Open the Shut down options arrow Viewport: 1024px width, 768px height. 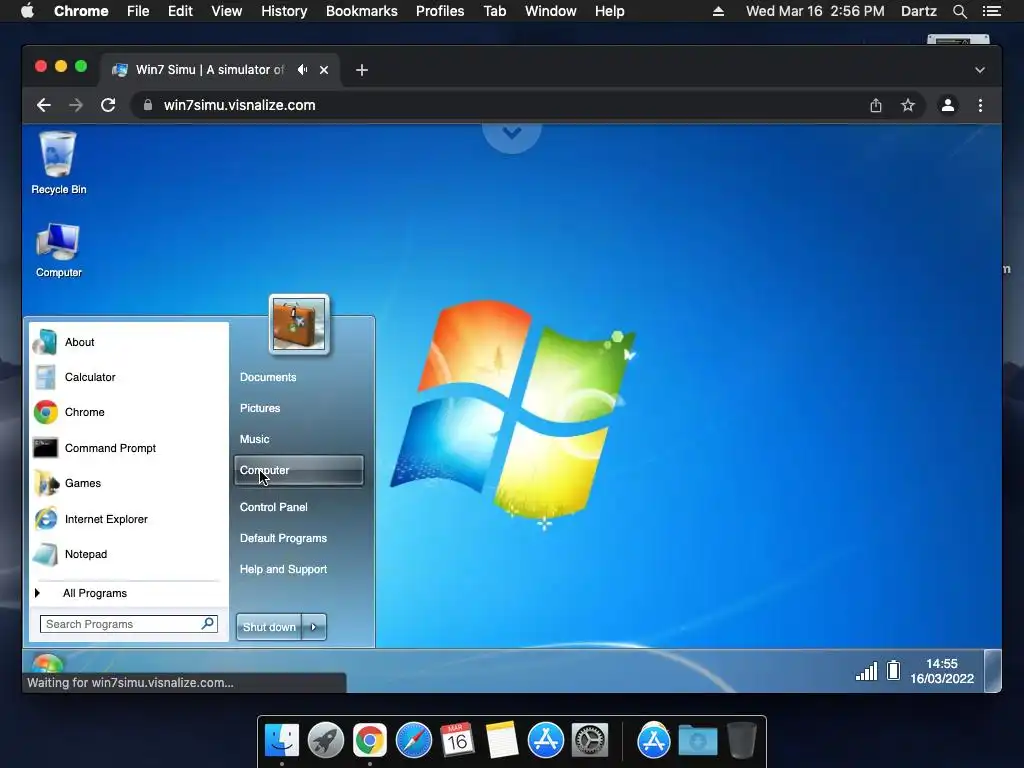(313, 627)
